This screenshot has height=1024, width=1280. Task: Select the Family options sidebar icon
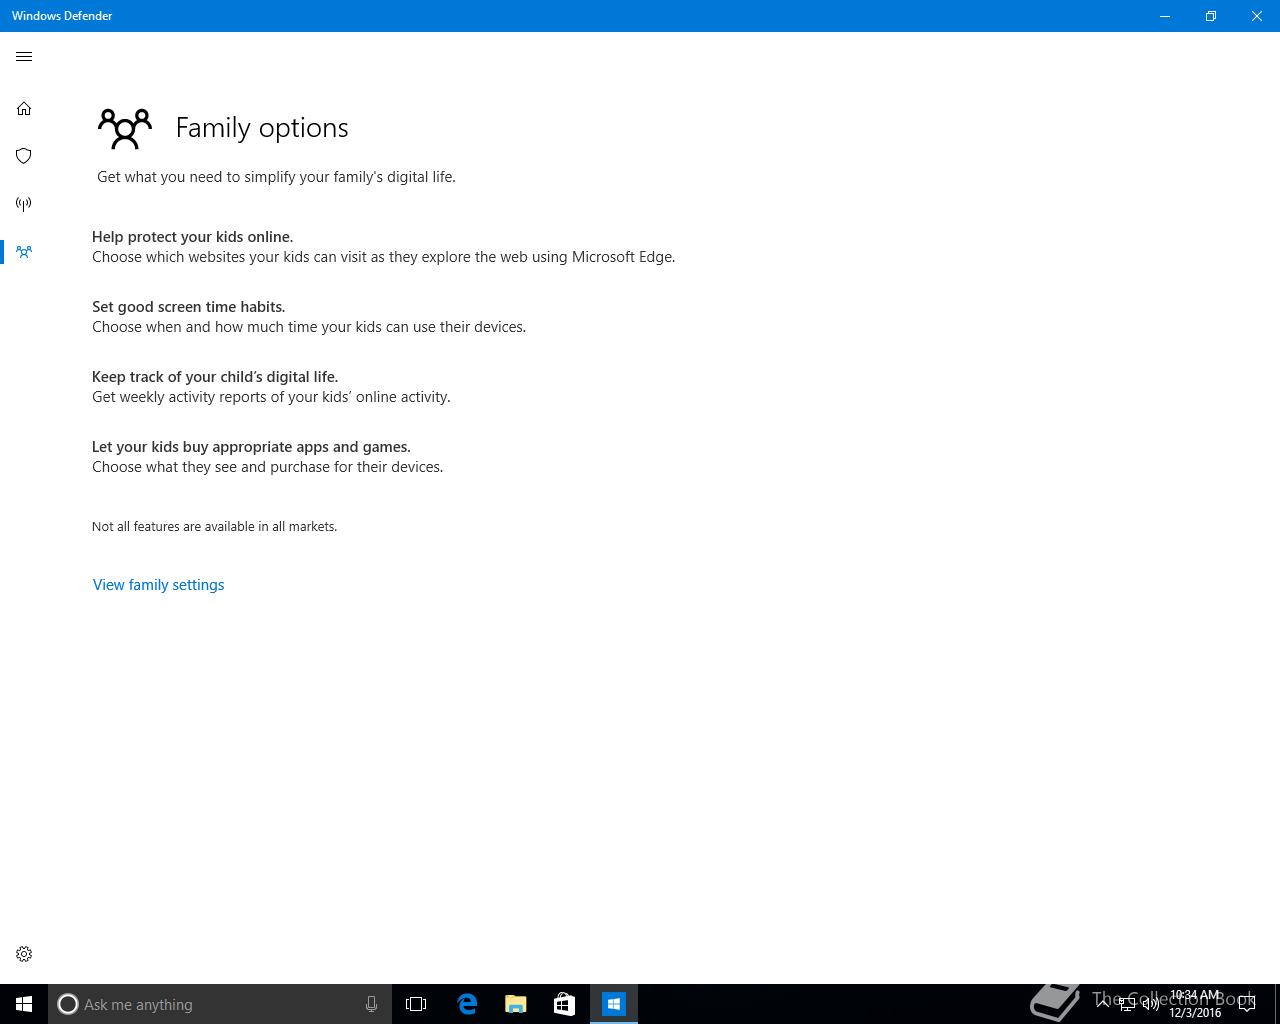[24, 252]
